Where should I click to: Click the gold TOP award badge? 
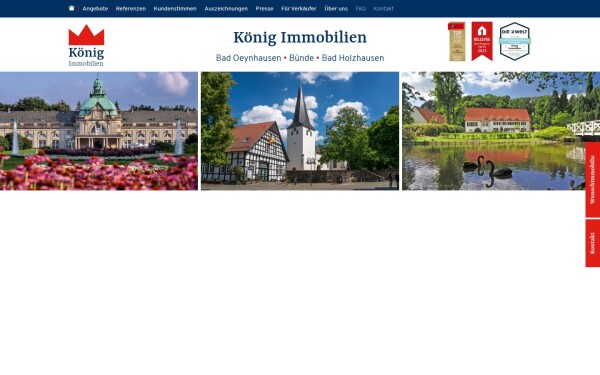pyautogui.click(x=457, y=41)
